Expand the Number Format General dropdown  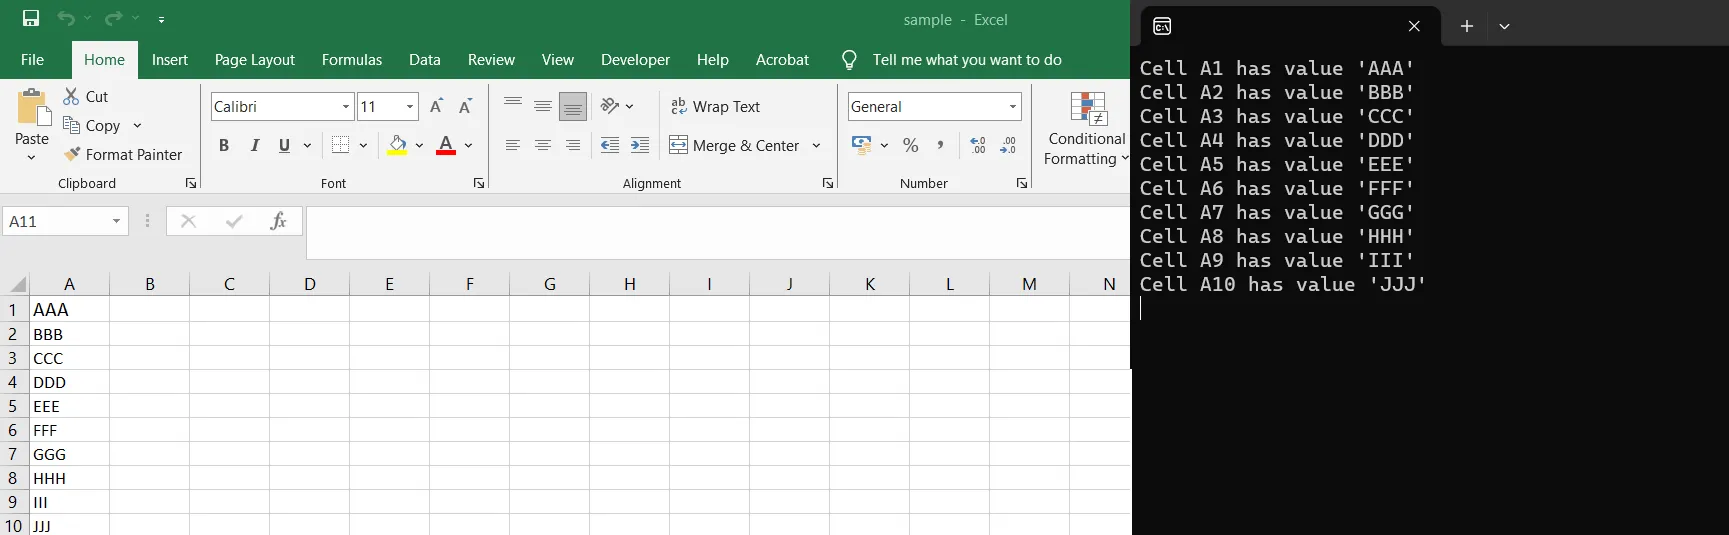coord(1013,107)
